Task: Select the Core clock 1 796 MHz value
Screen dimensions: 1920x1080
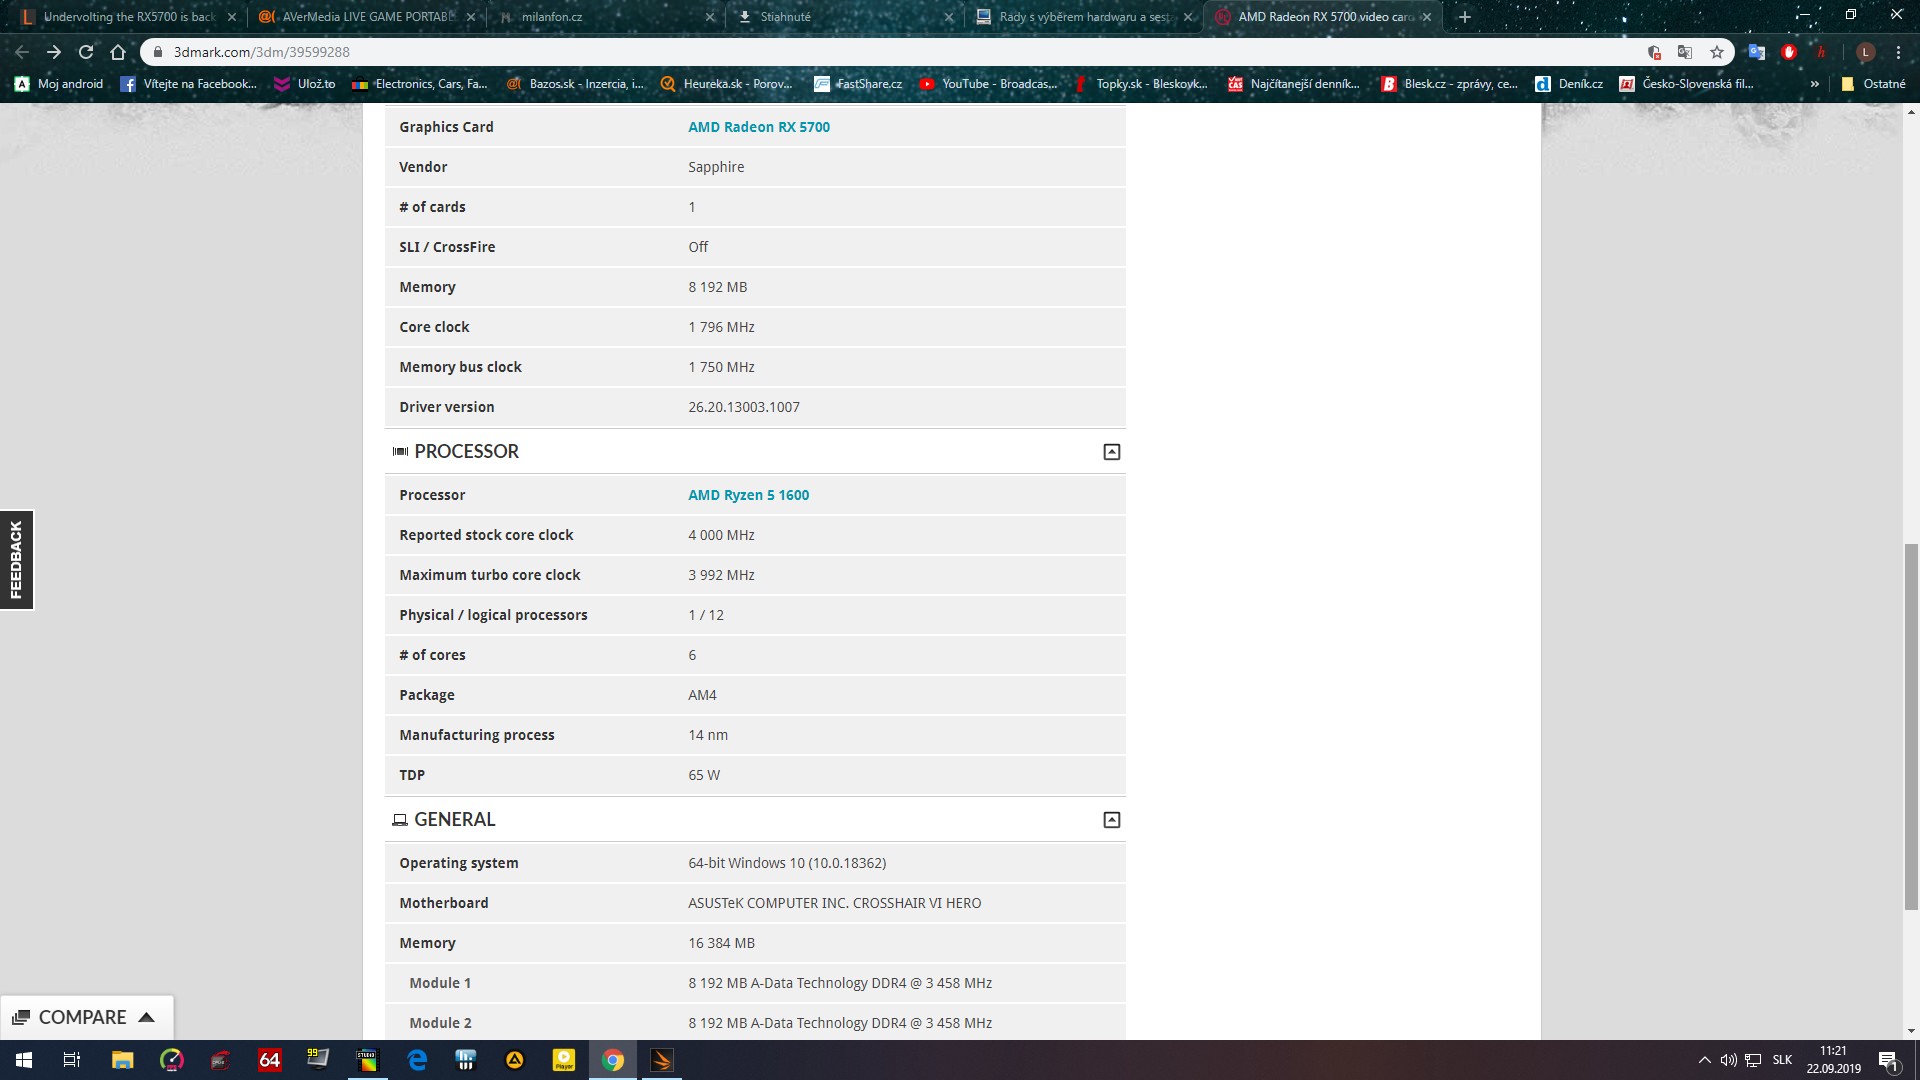Action: pos(721,327)
